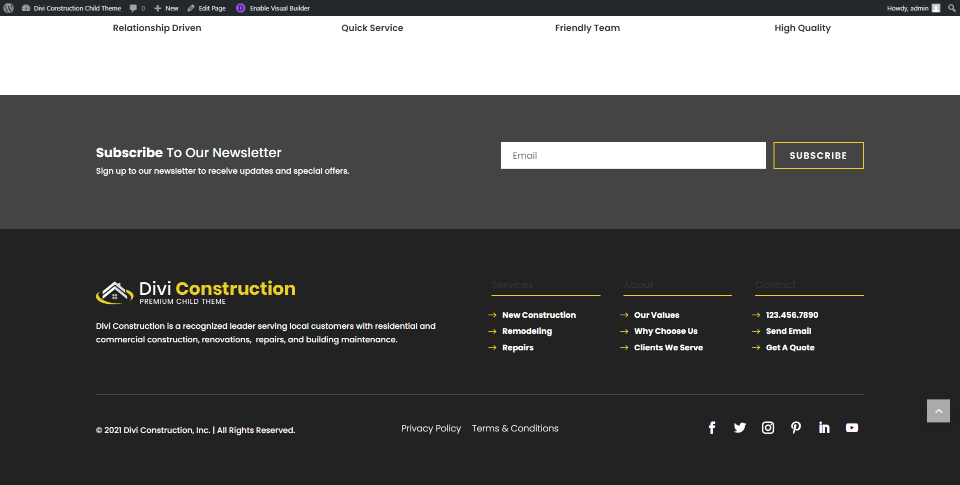Open the Instagram social icon
Screen dimensions: 960x485
[768, 428]
